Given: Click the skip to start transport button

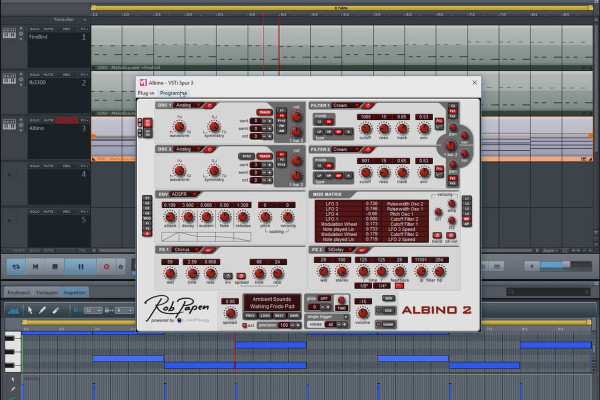Looking at the screenshot, I should click(x=36, y=266).
